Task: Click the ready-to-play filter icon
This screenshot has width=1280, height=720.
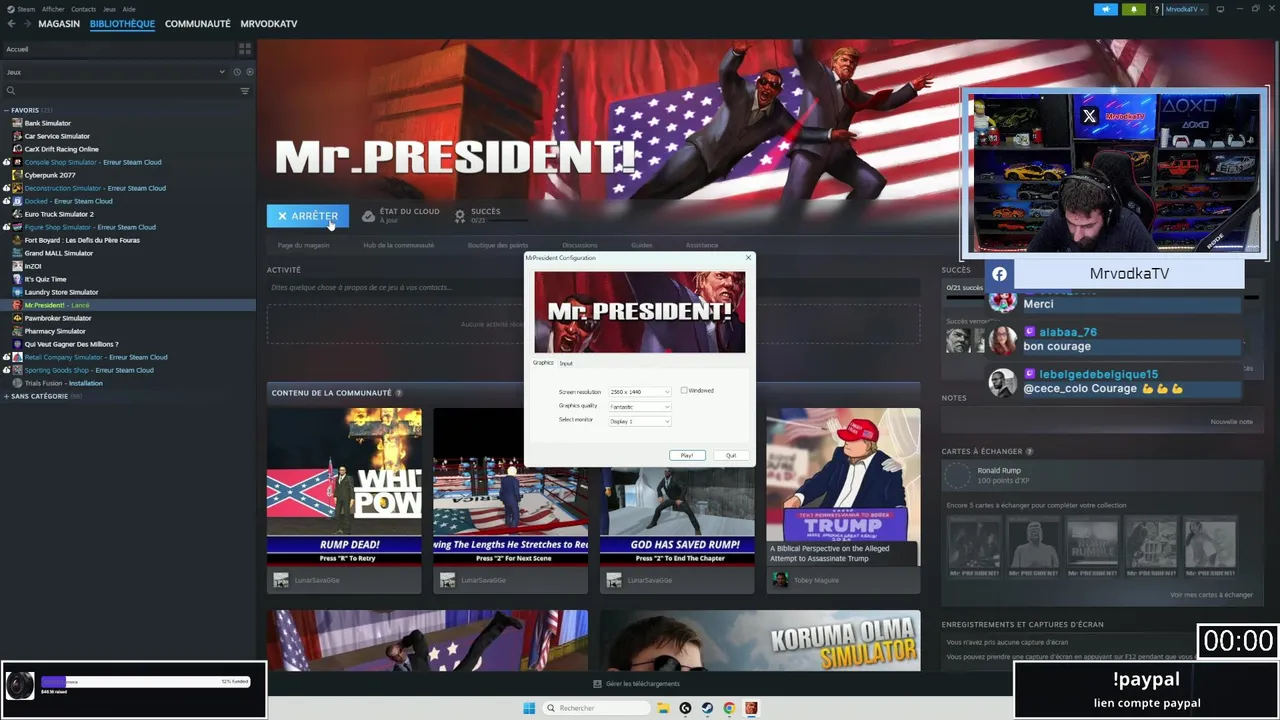Action: coord(250,72)
